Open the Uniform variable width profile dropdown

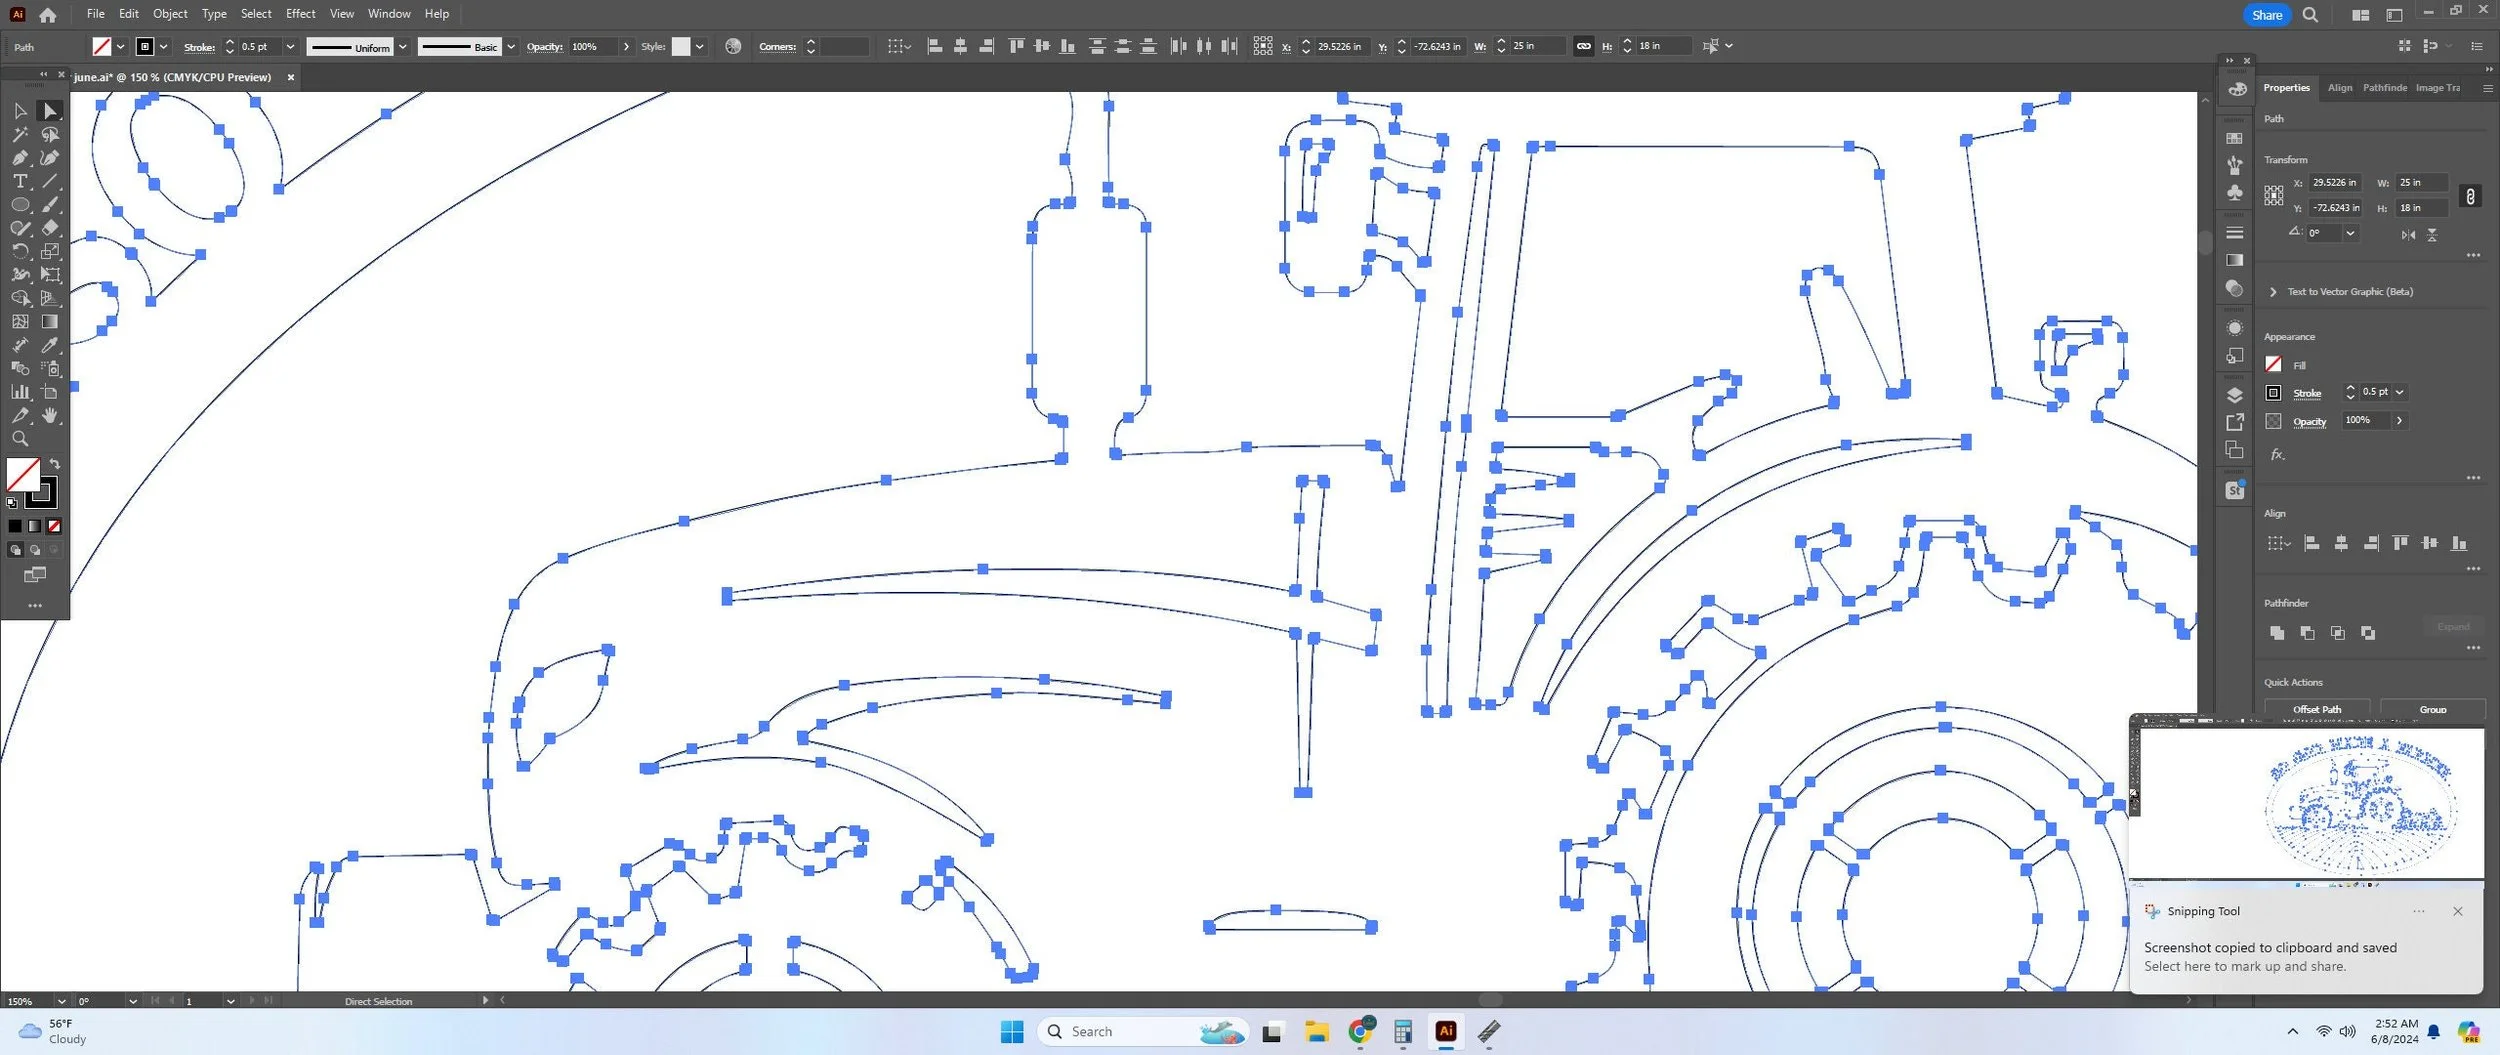pos(402,46)
